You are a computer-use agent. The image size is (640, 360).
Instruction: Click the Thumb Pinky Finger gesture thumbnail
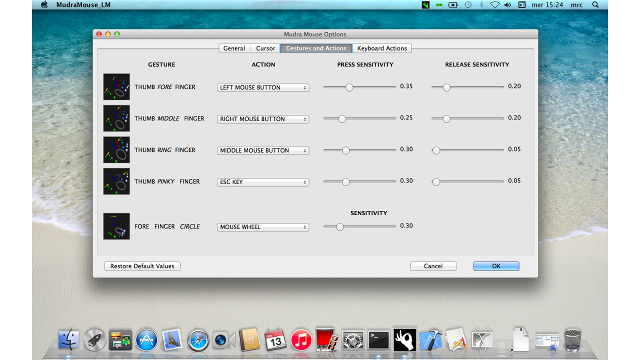pos(116,181)
